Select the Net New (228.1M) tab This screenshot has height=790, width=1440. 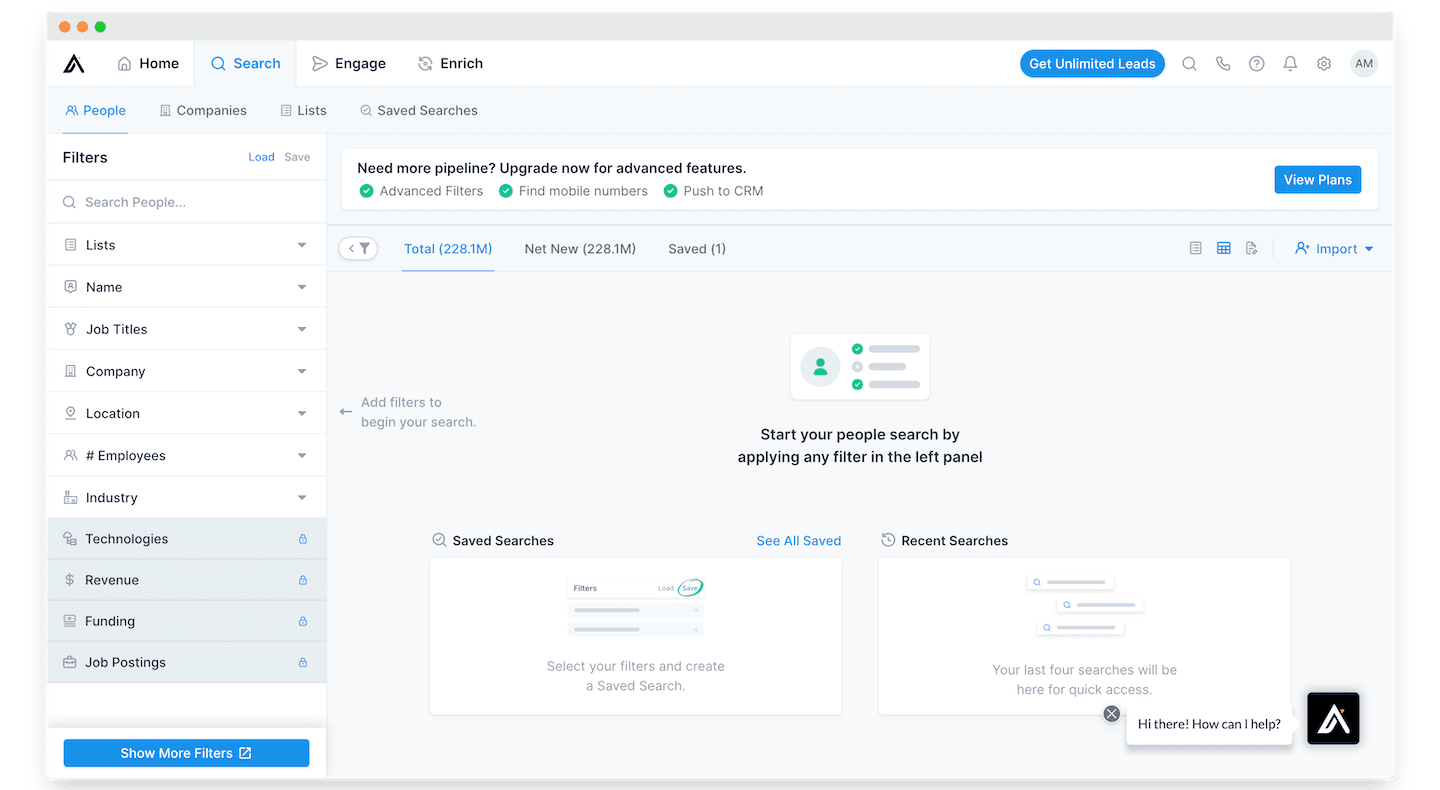(x=580, y=248)
